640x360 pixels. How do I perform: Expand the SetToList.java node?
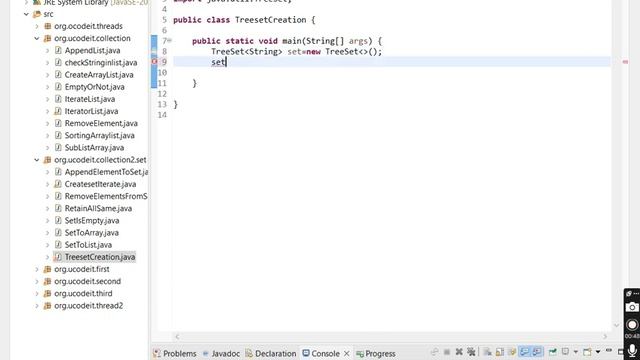tap(47, 245)
